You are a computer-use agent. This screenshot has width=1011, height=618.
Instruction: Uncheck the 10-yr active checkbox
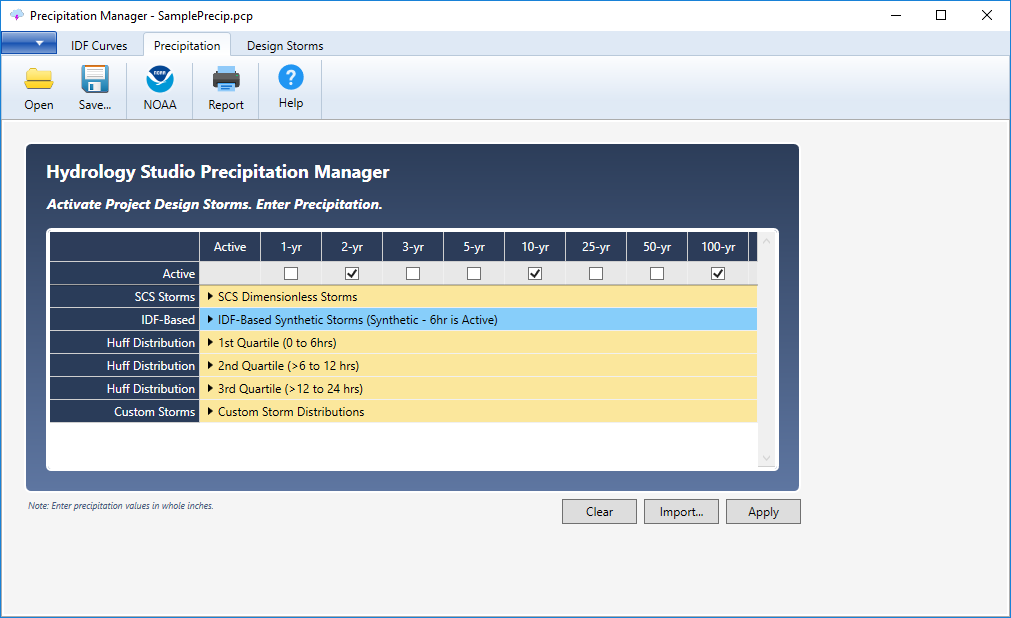tap(535, 274)
